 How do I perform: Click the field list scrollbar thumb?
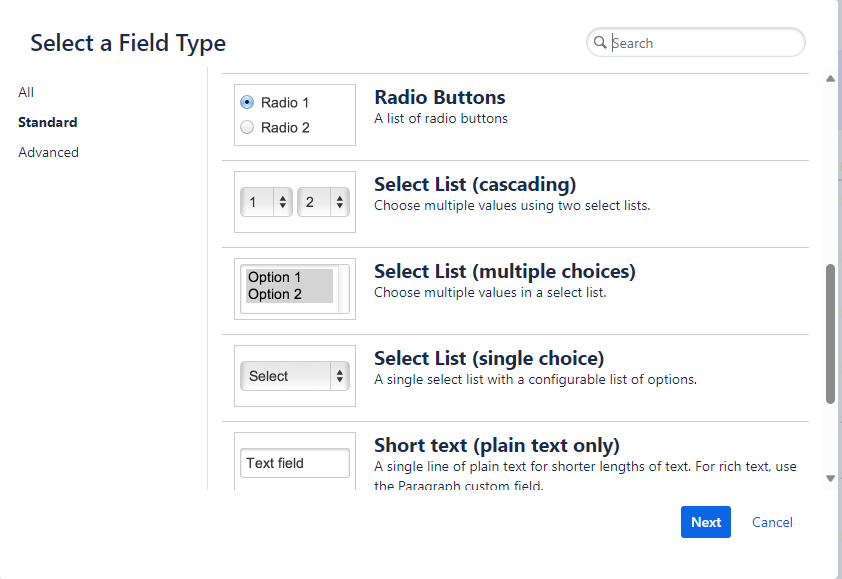point(830,333)
